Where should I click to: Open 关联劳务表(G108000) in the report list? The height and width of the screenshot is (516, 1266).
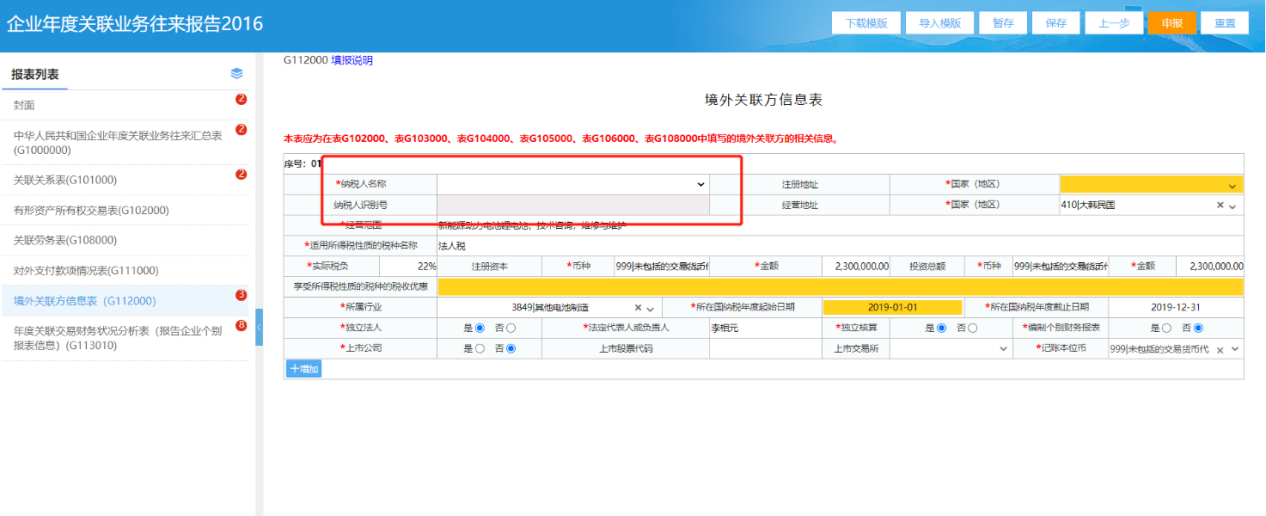[x=65, y=240]
